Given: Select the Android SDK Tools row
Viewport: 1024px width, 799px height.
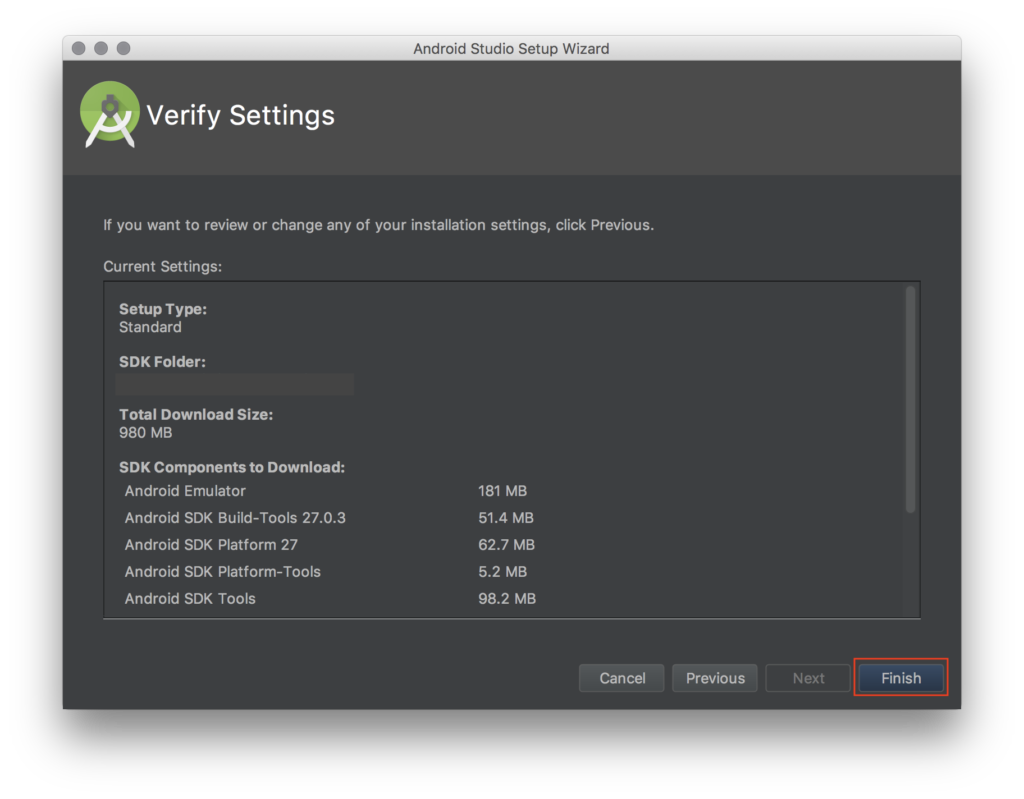Looking at the screenshot, I should [331, 598].
